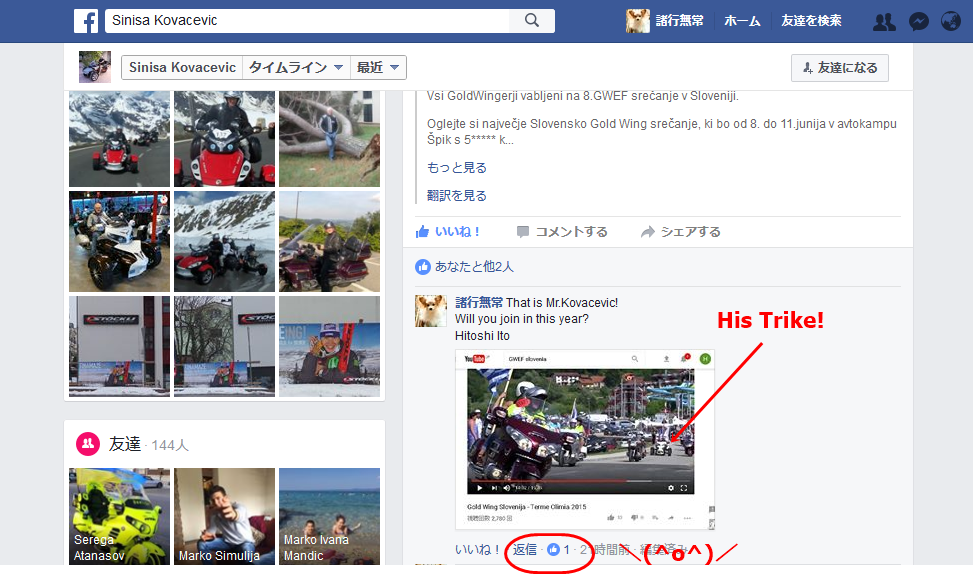Screen dimensions: 973x574
Task: Expand post text with もっと見る
Action: [x=457, y=168]
